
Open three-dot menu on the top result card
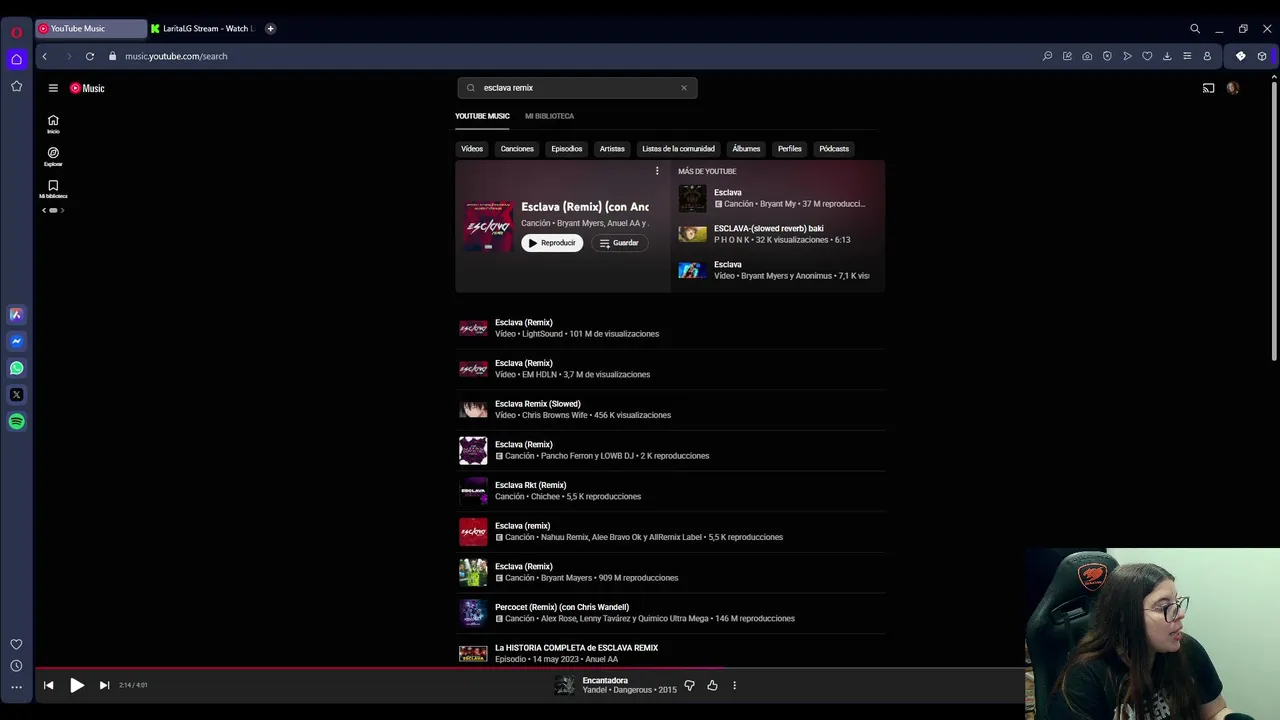point(657,171)
